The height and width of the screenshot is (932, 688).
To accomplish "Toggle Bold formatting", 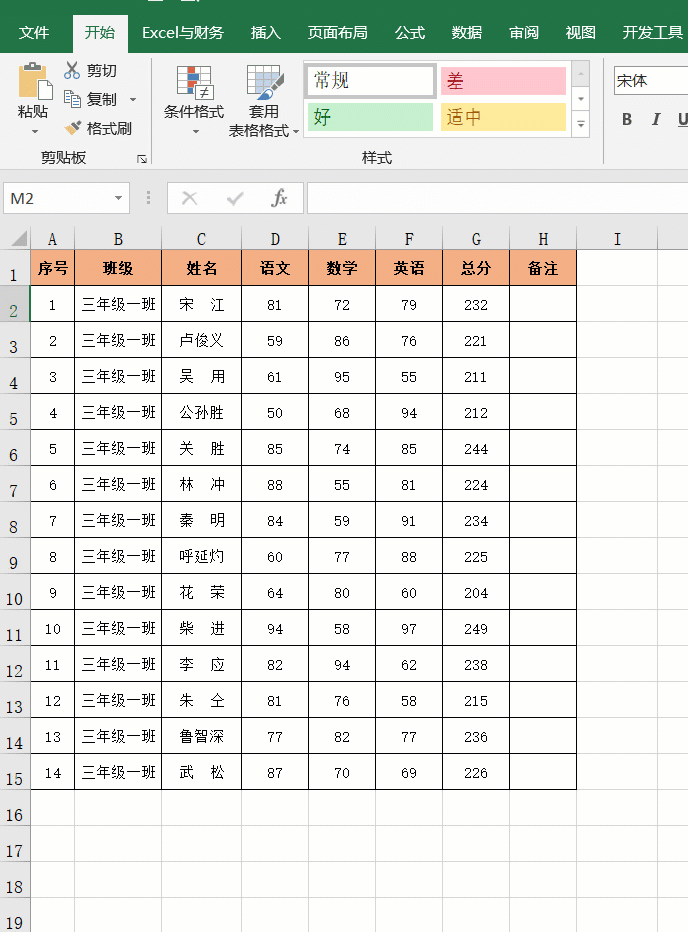I will click(x=627, y=119).
